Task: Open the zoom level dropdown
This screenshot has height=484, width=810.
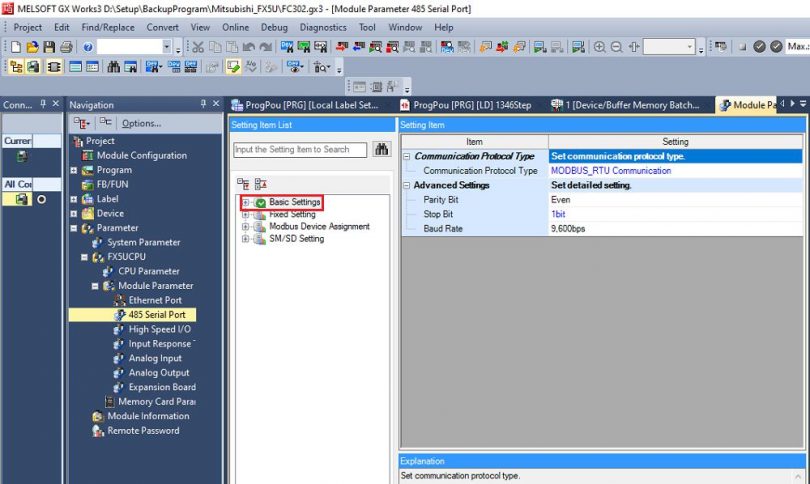Action: click(689, 47)
